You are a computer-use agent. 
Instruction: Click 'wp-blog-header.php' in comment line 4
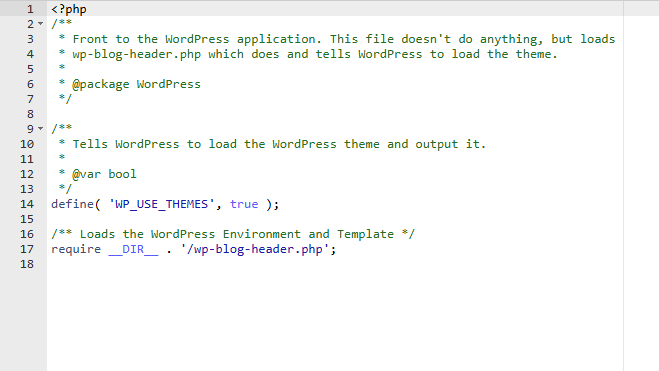(x=137, y=54)
